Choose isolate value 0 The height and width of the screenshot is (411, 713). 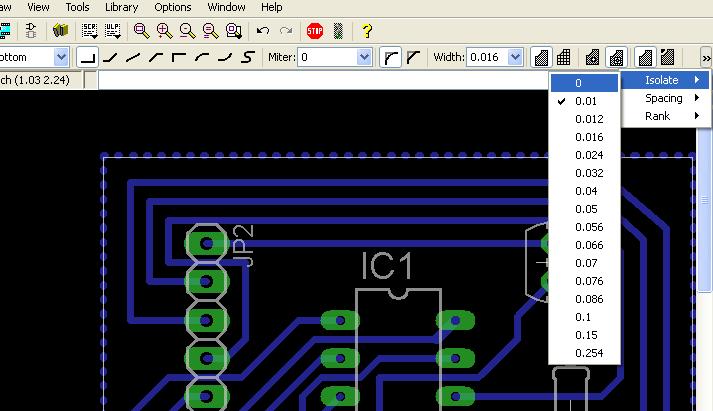(584, 83)
